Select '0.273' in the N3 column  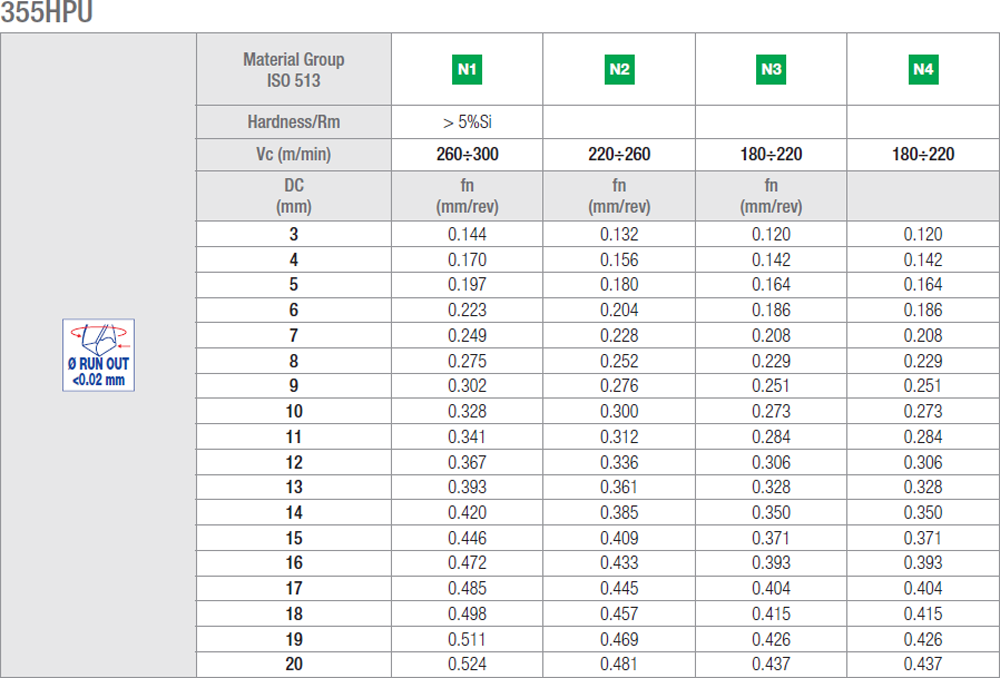(x=771, y=411)
